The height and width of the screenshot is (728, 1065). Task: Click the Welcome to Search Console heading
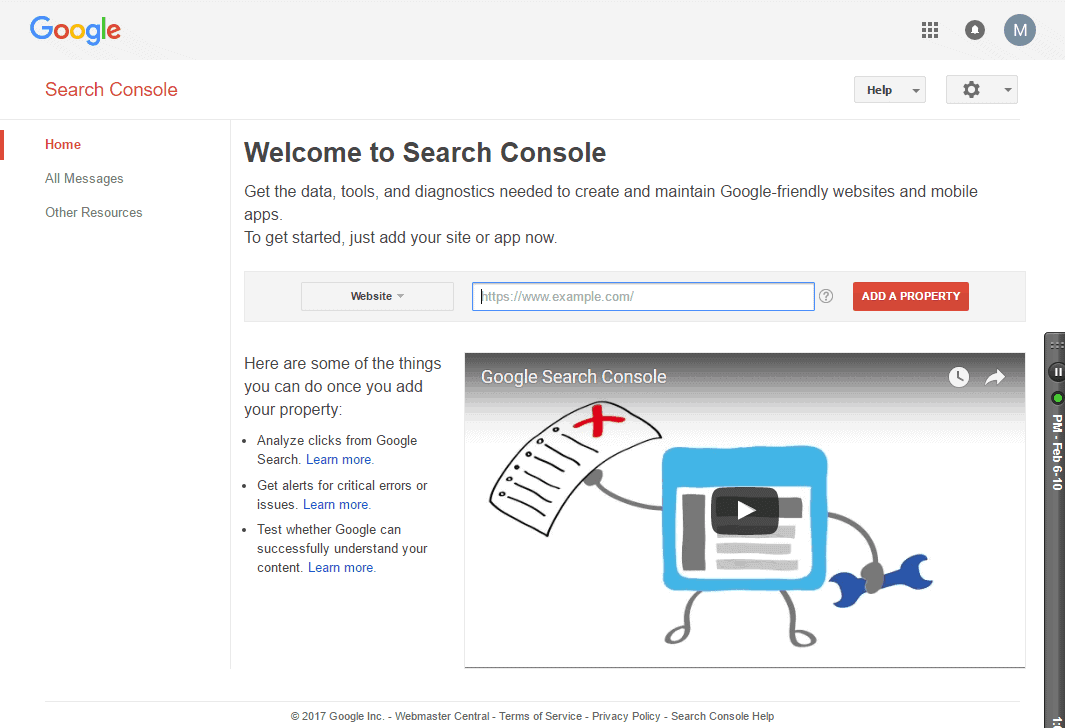pos(425,153)
